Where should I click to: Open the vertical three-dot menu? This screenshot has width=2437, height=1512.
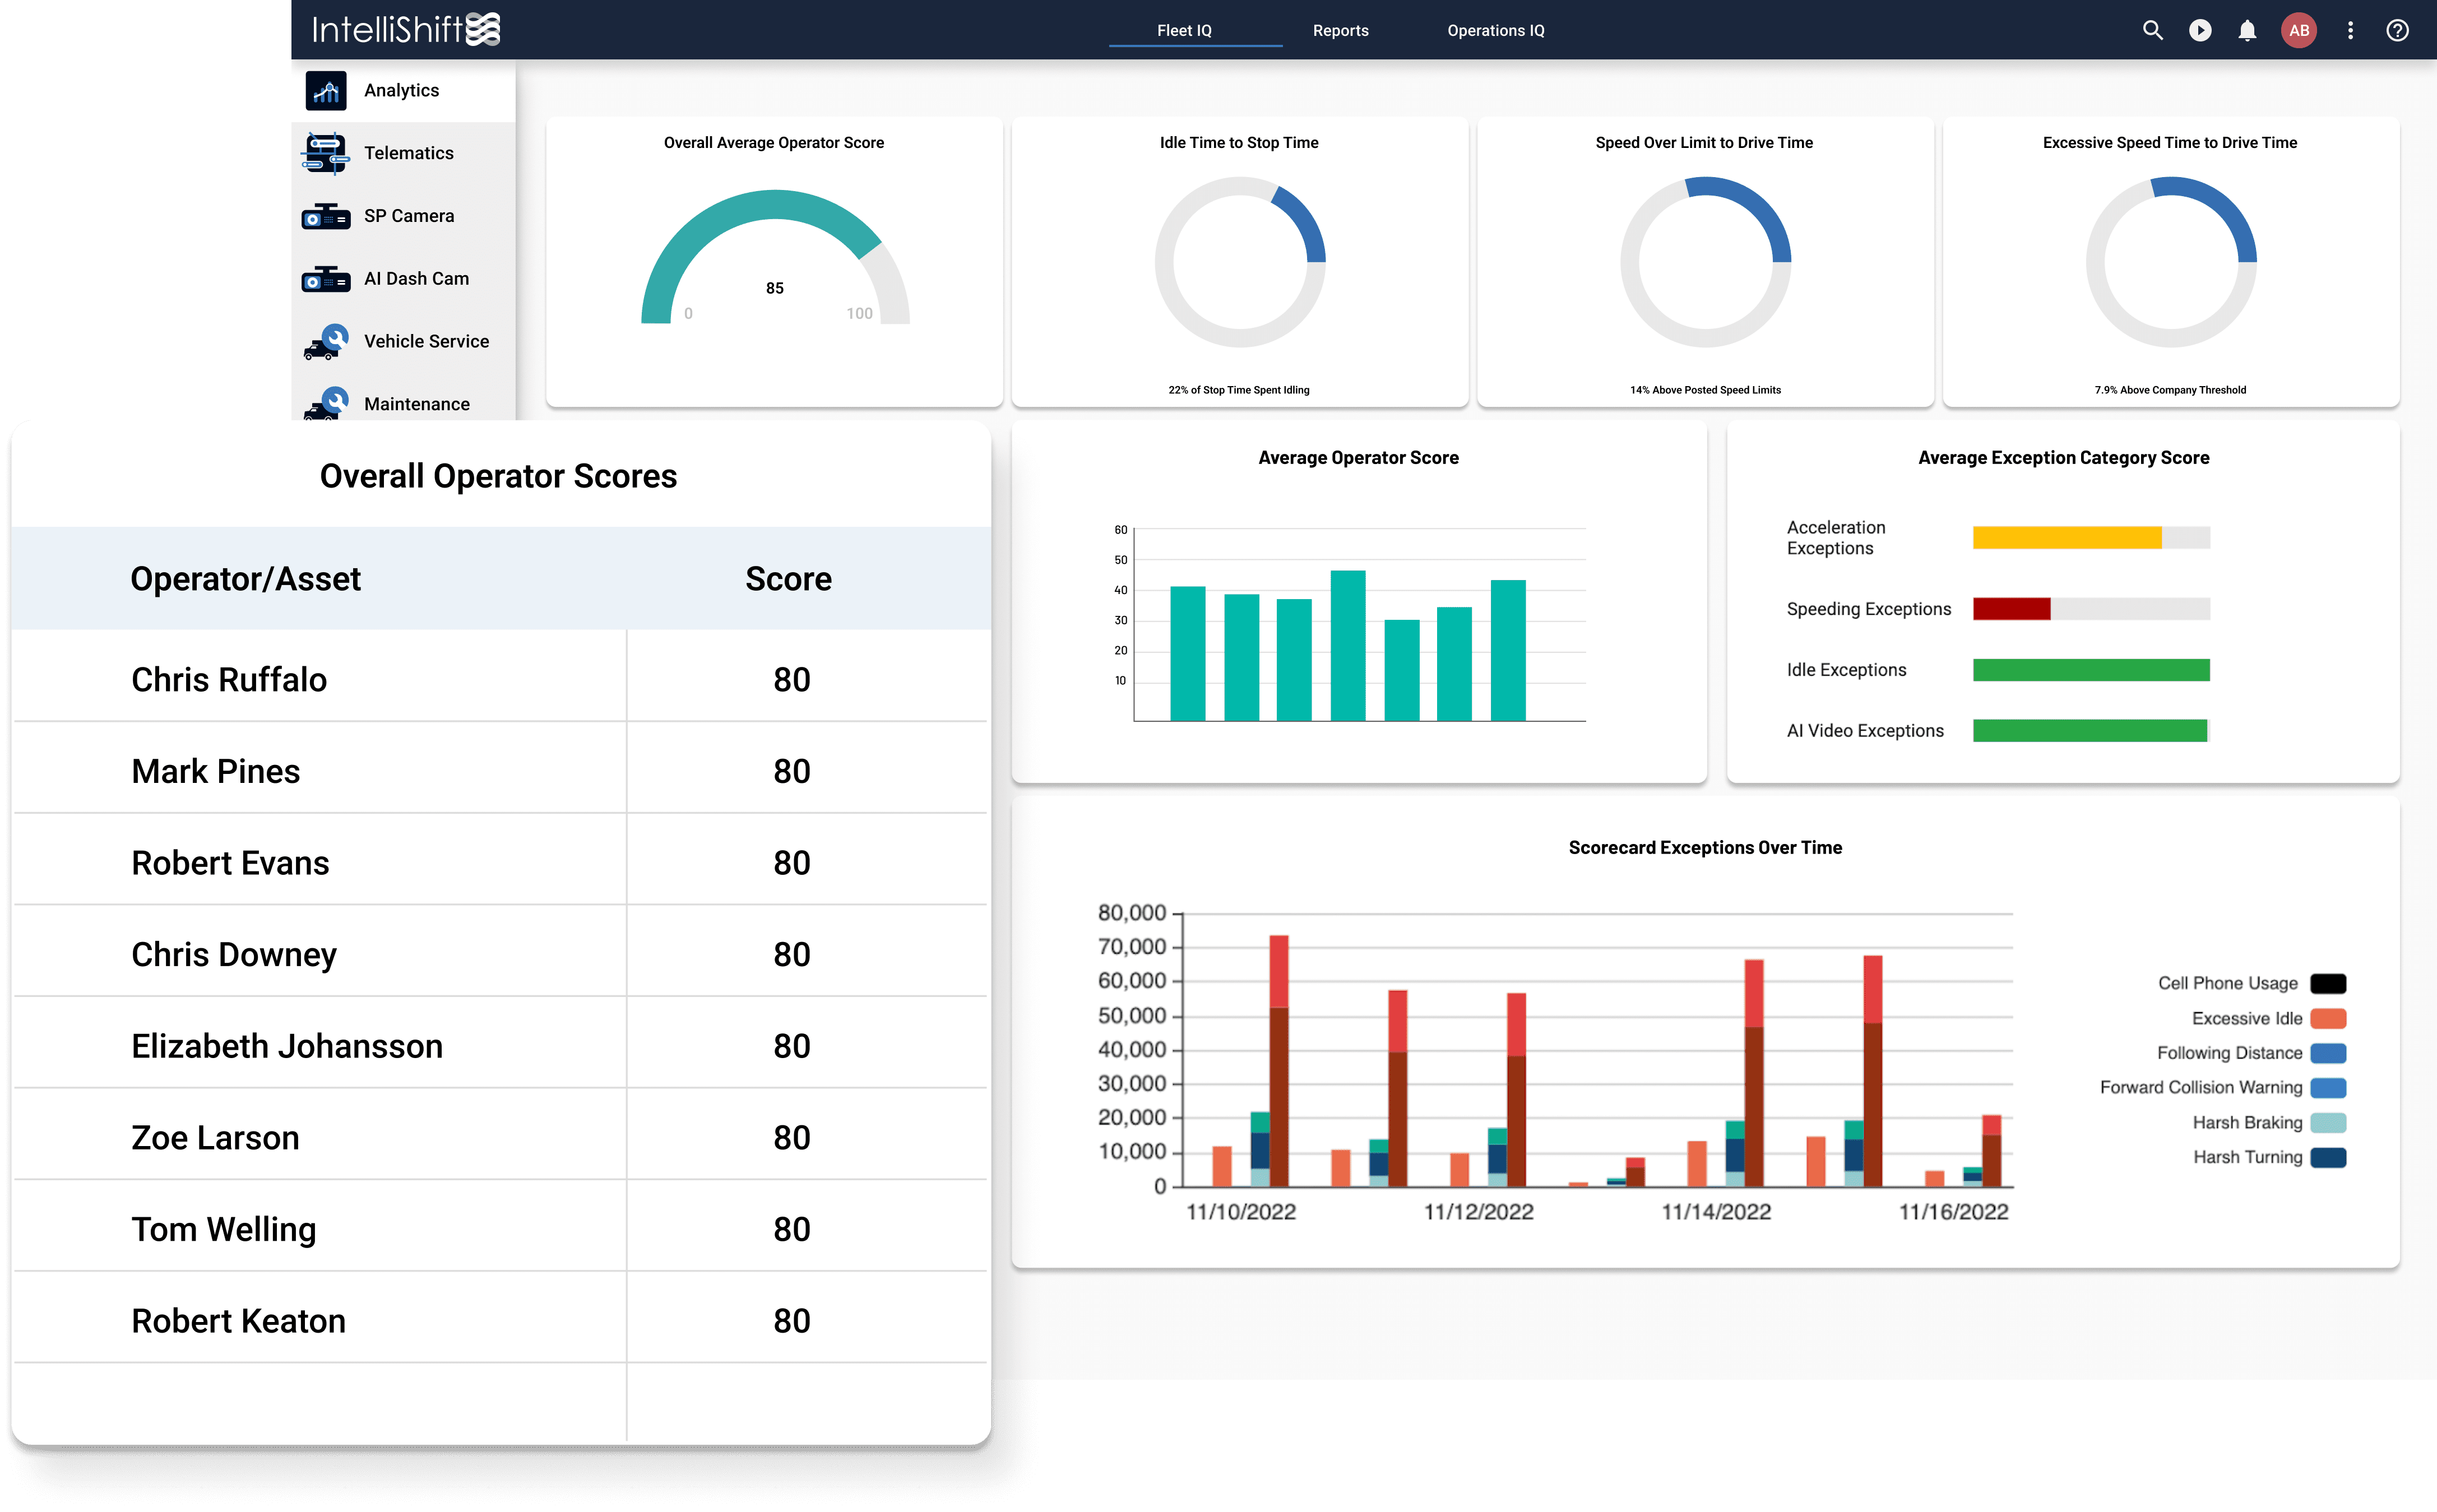click(x=2350, y=30)
